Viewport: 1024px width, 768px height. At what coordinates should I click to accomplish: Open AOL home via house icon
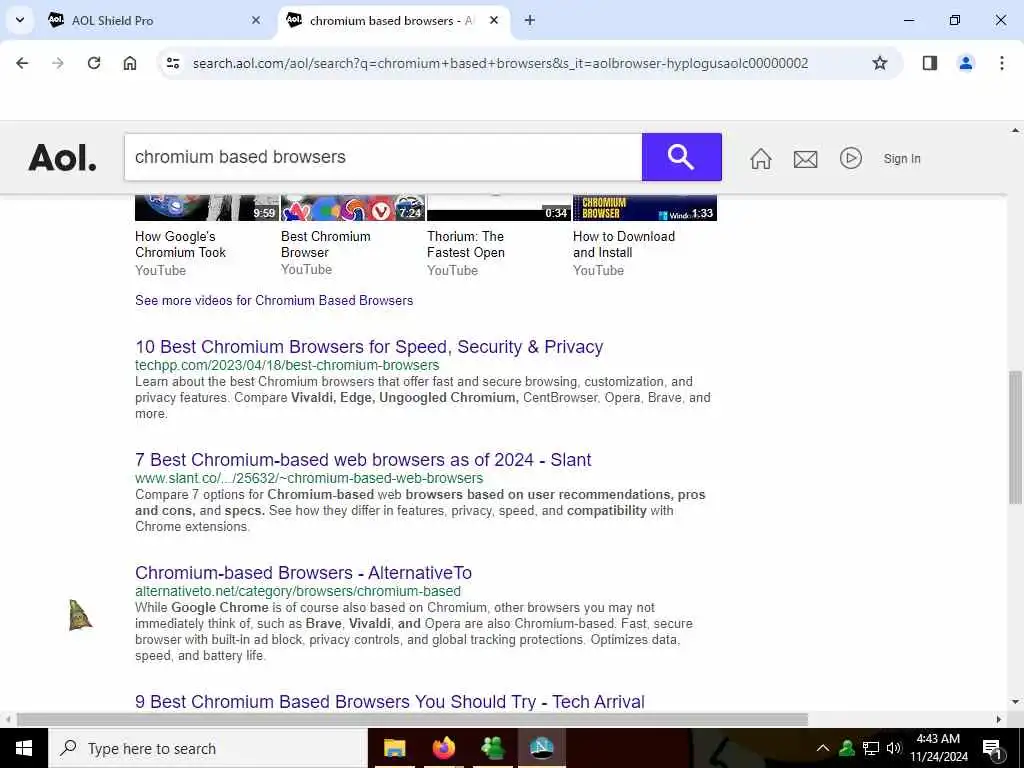pyautogui.click(x=761, y=159)
